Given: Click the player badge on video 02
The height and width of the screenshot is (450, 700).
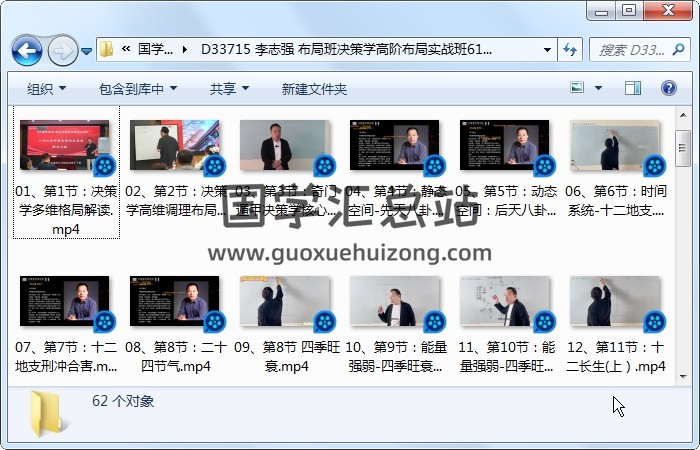Looking at the screenshot, I should coord(215,166).
